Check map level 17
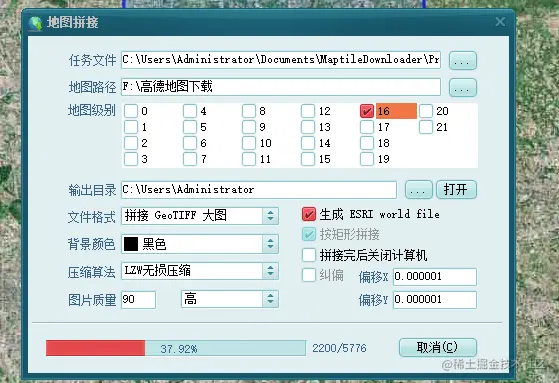559x383 pixels. [x=367, y=127]
